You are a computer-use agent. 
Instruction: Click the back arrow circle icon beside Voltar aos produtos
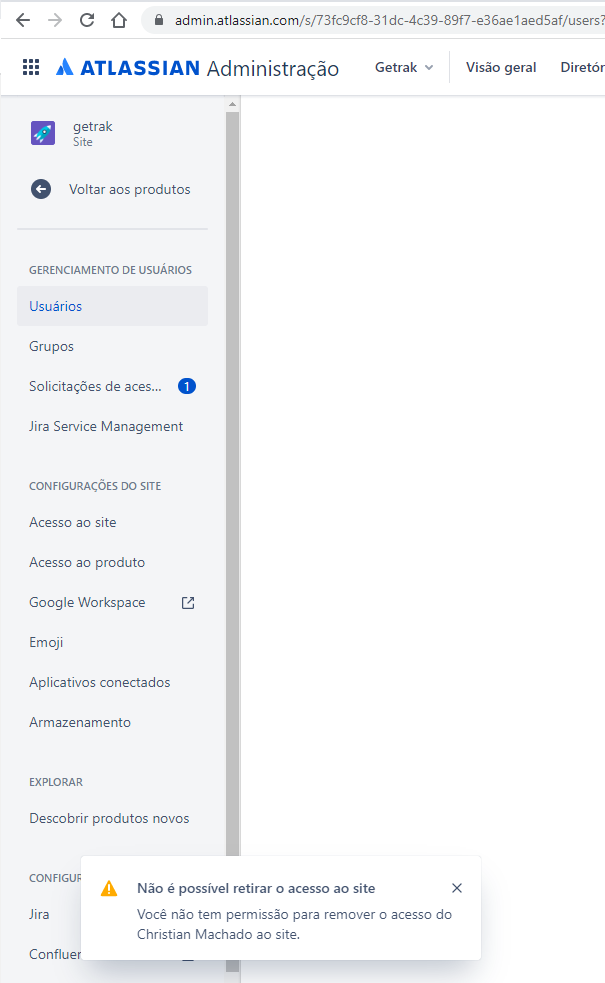[x=41, y=189]
